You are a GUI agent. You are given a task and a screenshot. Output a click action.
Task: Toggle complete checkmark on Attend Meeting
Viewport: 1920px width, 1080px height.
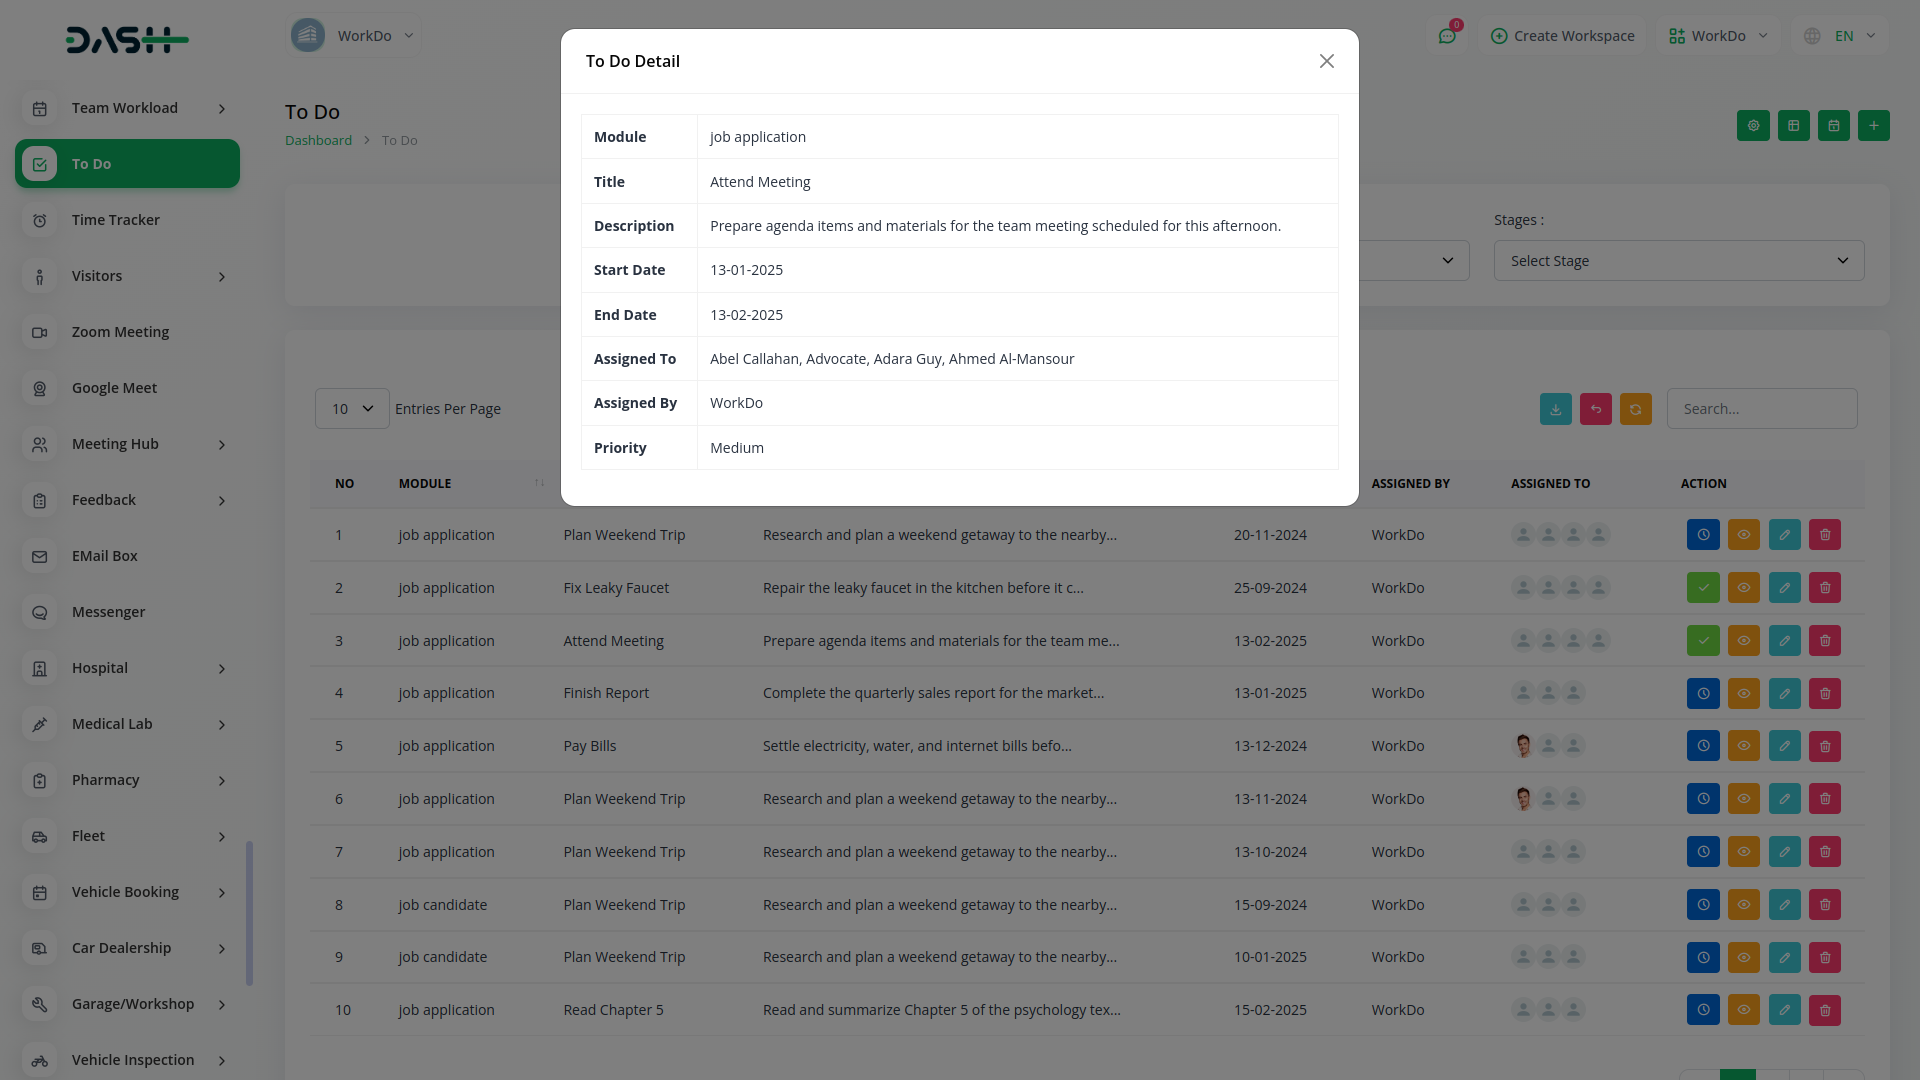(x=1703, y=641)
